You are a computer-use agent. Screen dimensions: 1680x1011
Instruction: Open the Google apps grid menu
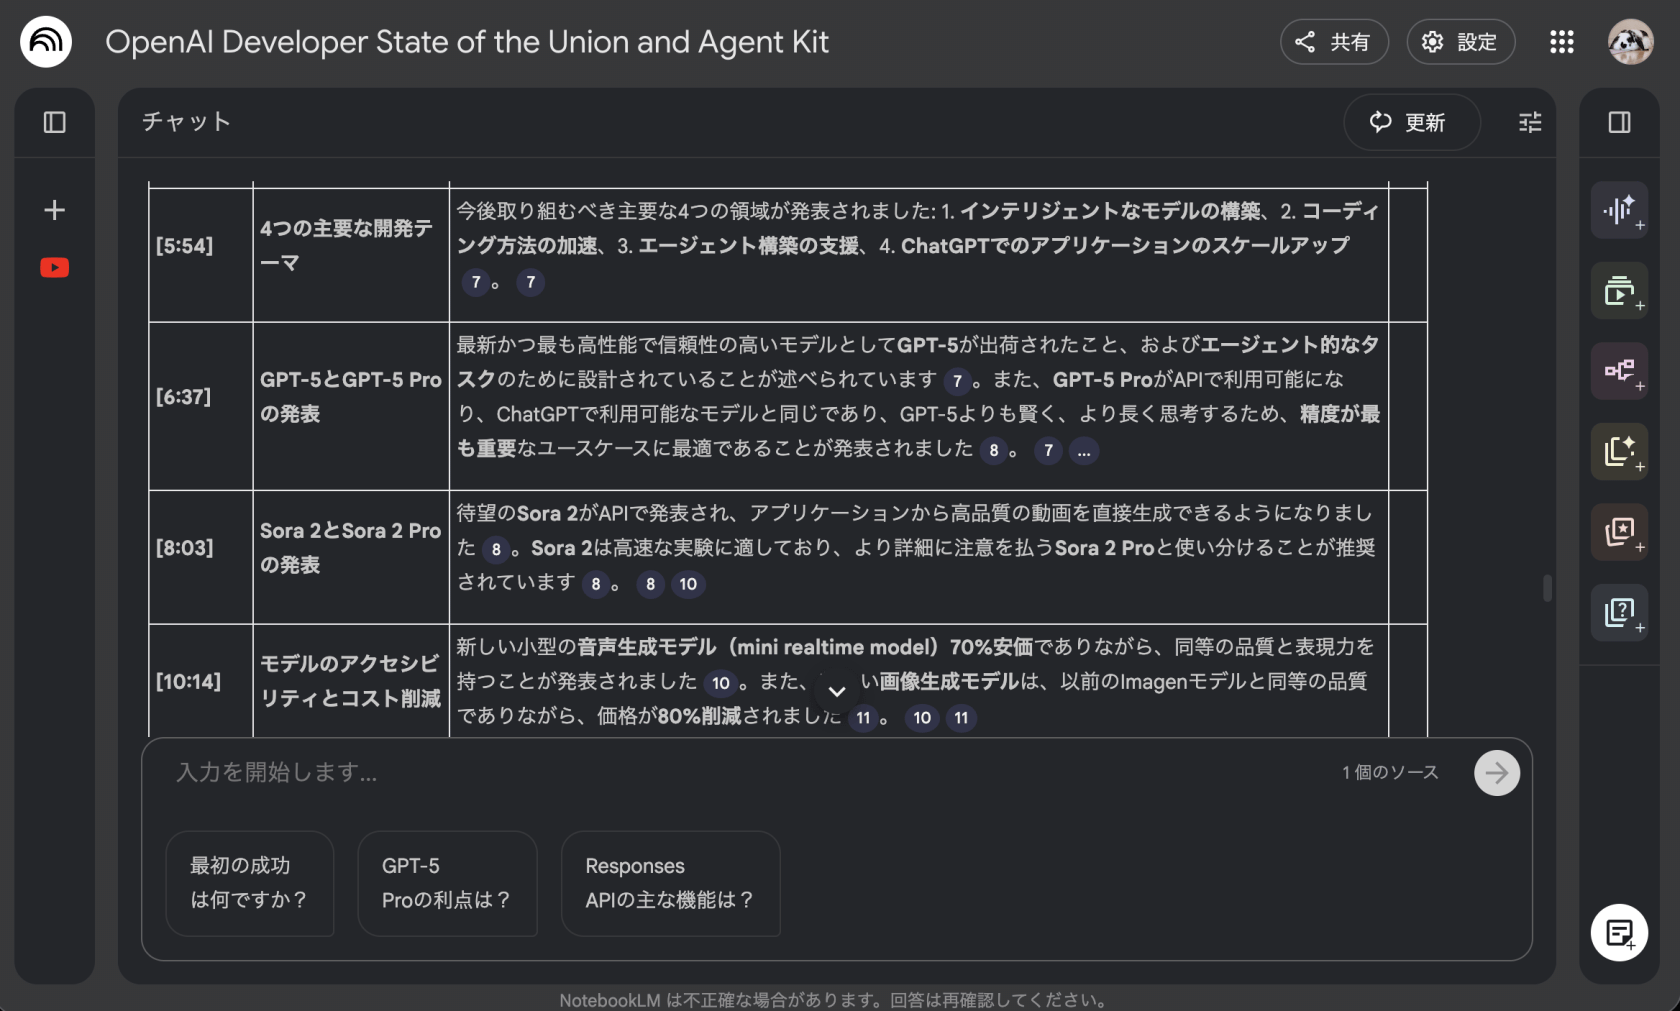pyautogui.click(x=1561, y=42)
